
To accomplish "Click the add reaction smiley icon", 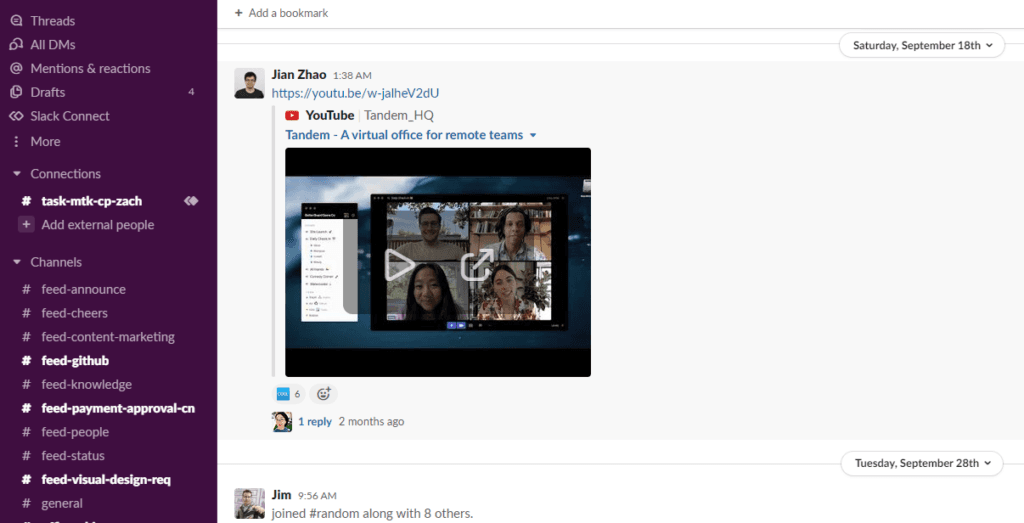I will click(x=324, y=394).
